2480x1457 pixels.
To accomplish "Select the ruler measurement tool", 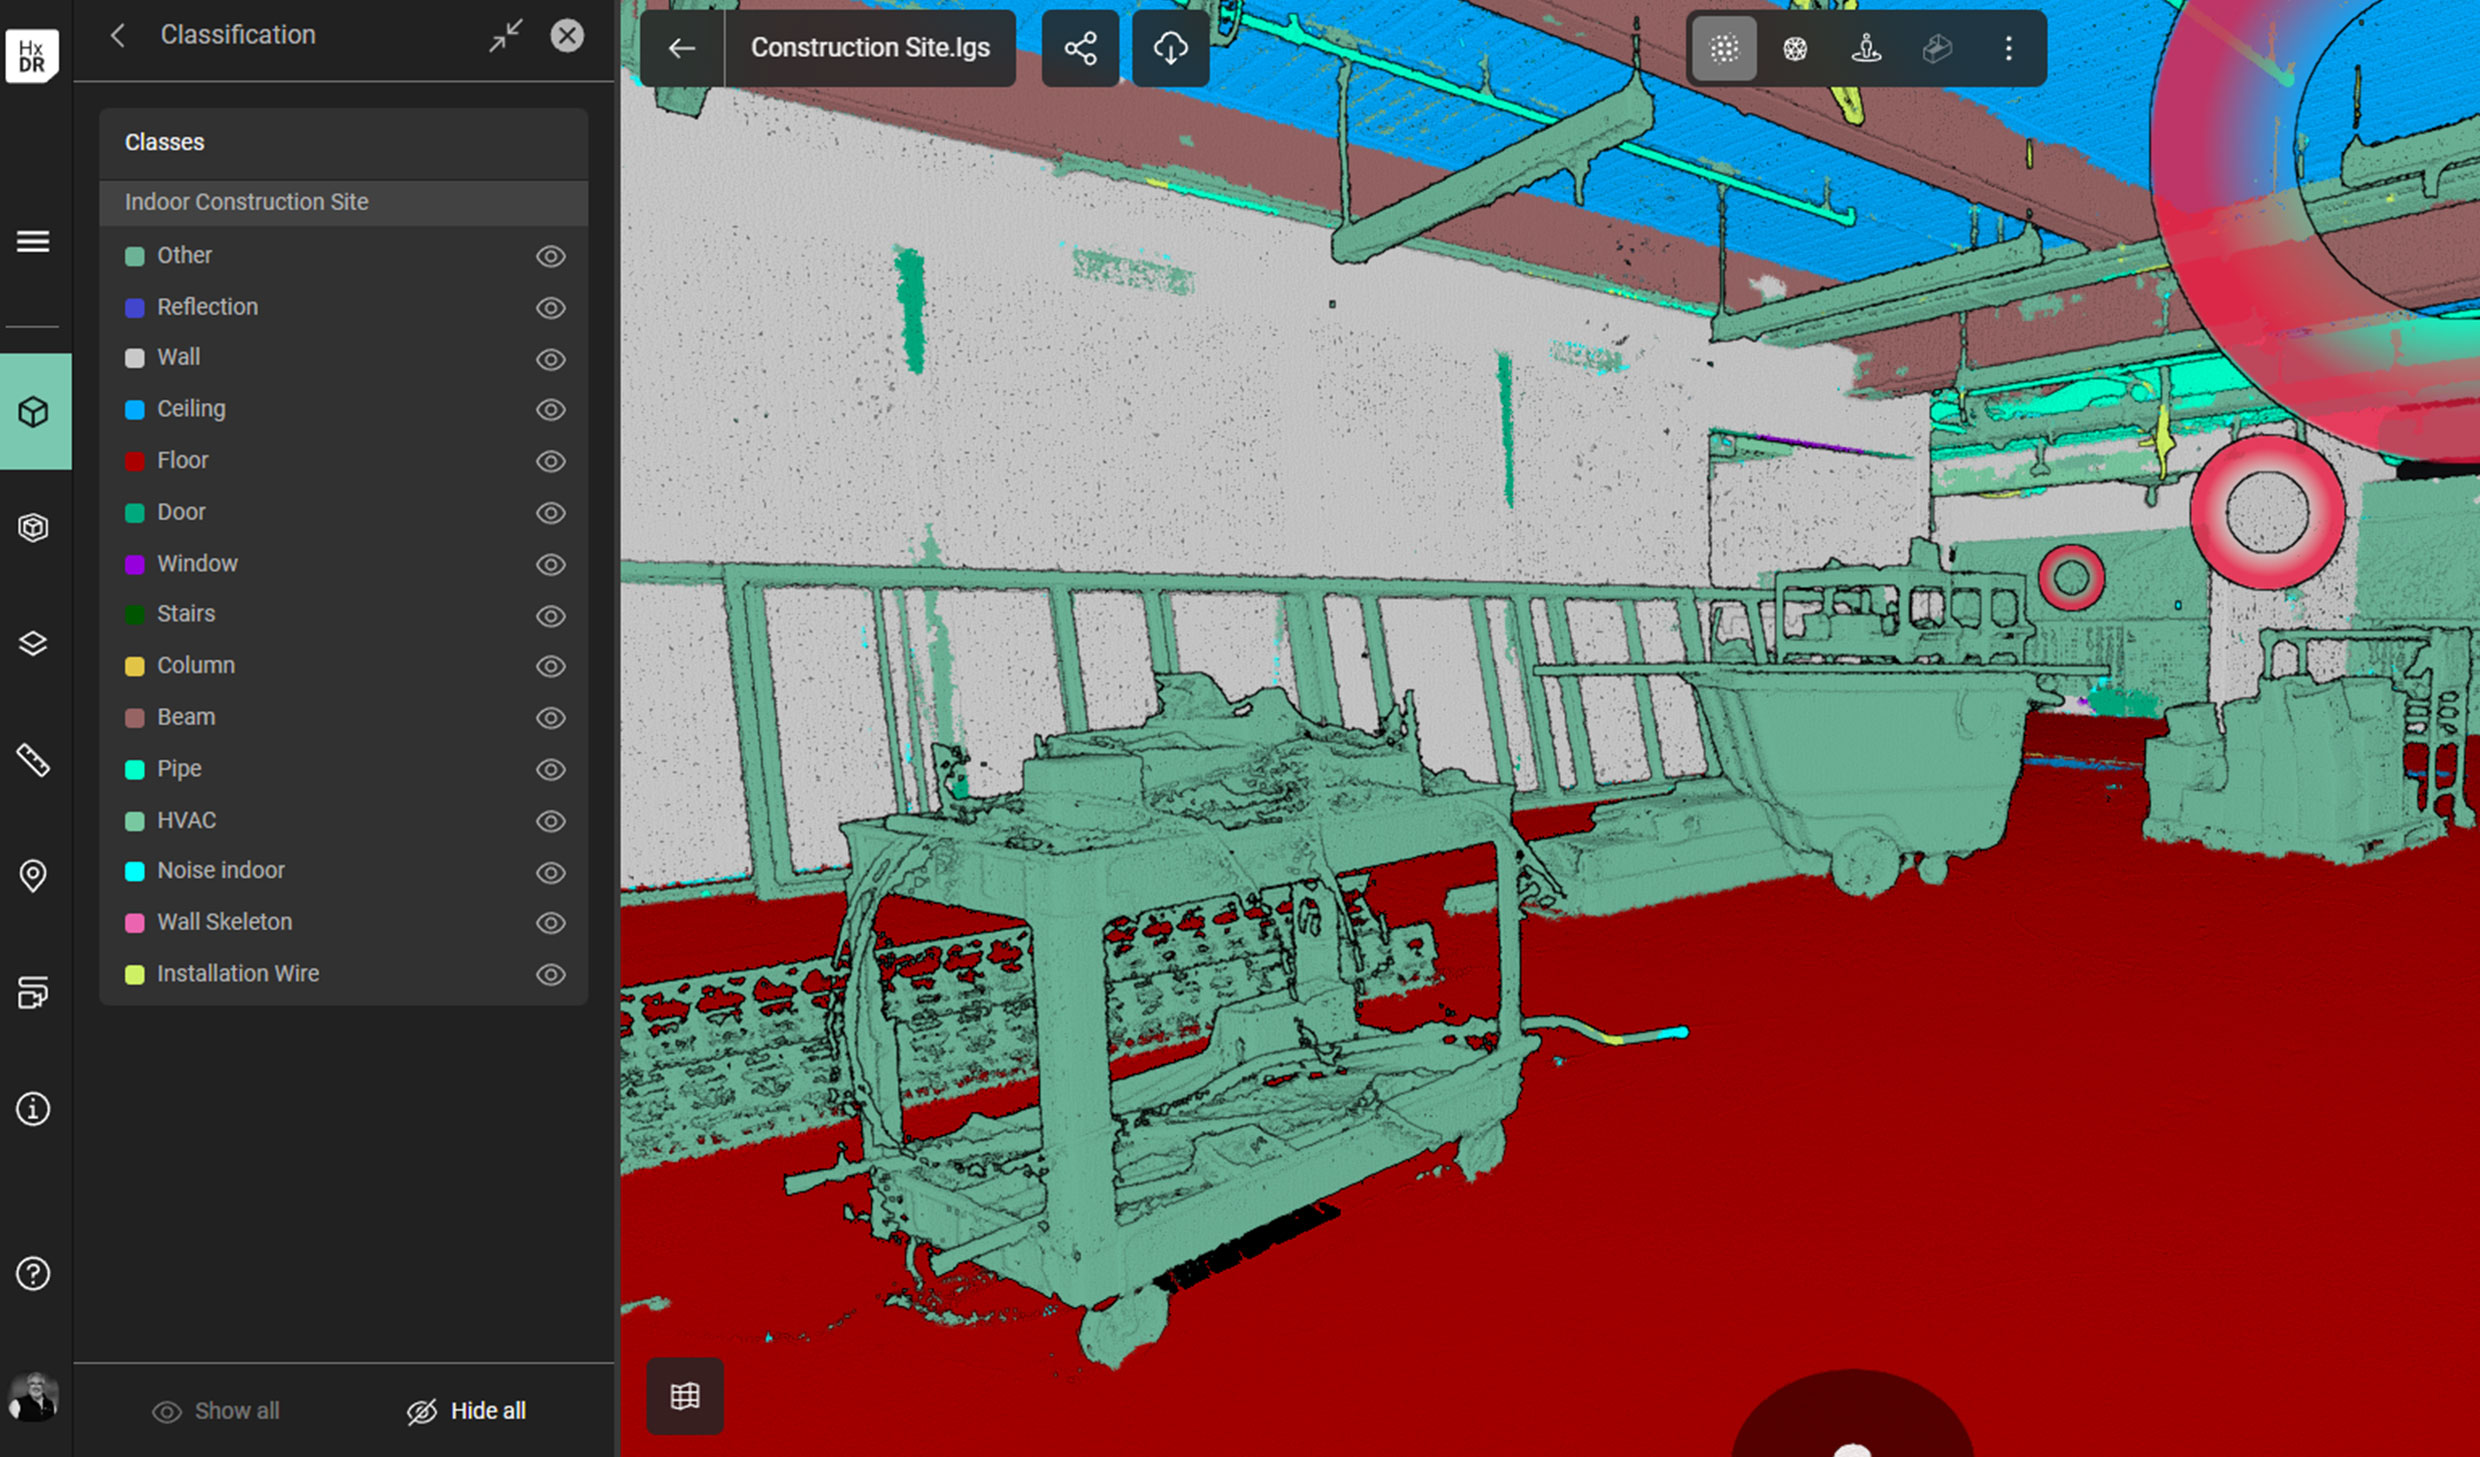I will [x=33, y=760].
